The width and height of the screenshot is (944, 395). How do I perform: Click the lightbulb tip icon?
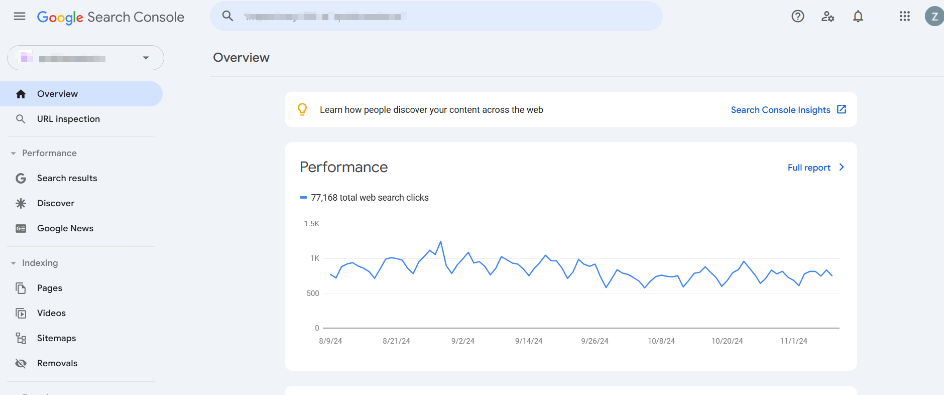click(303, 110)
